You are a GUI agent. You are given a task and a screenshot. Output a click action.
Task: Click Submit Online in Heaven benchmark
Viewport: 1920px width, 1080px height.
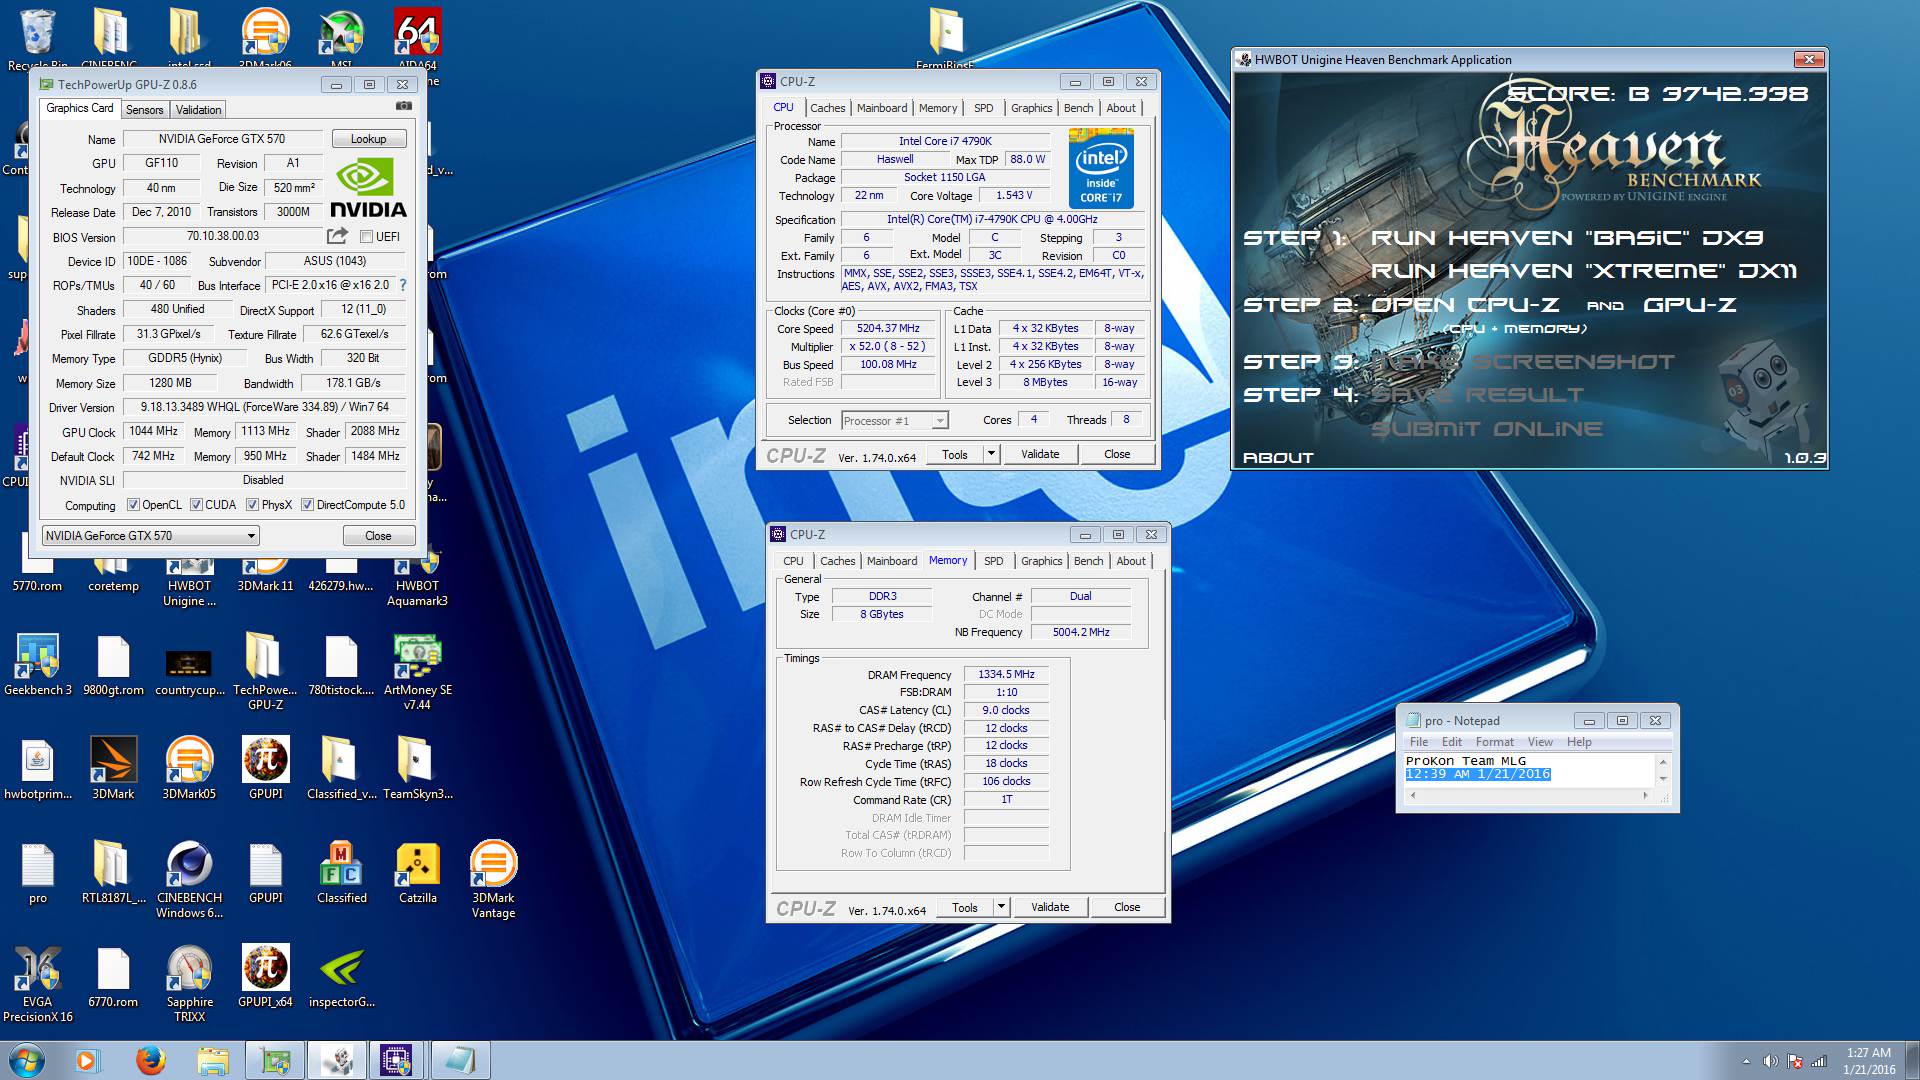point(1486,429)
